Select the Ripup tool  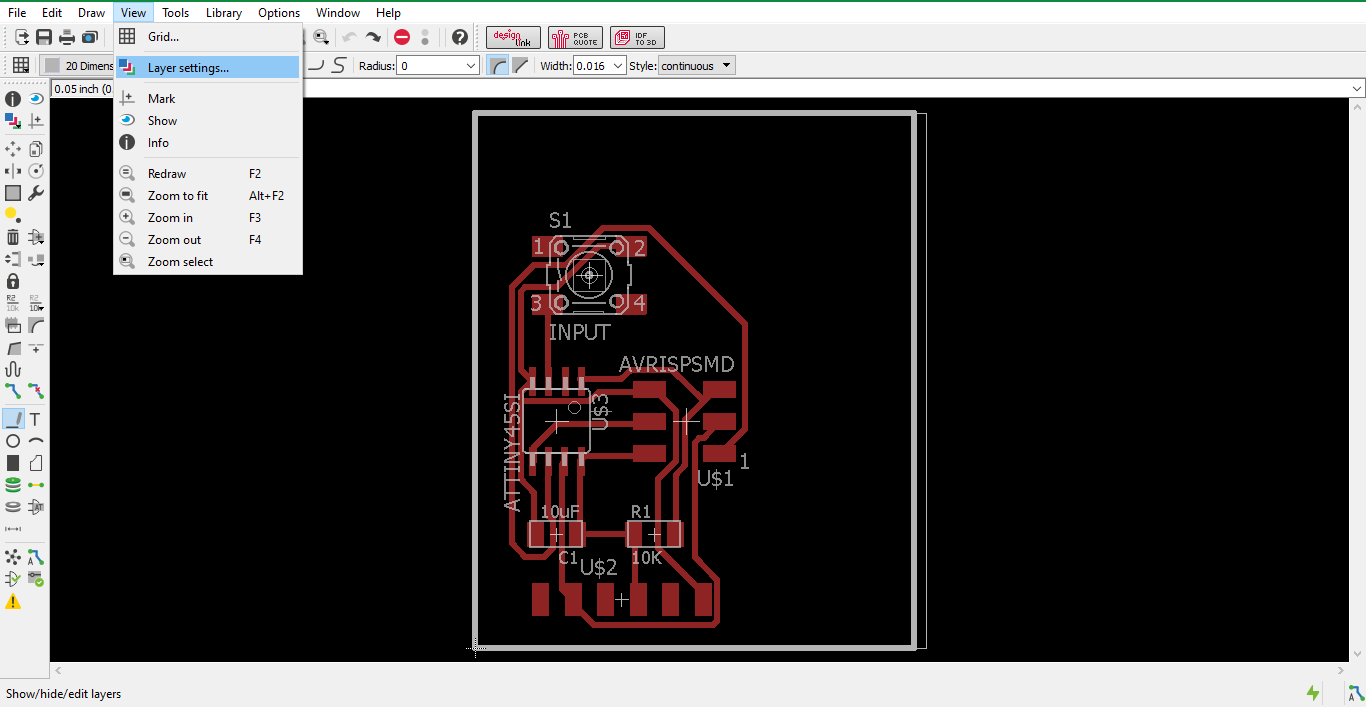[x=36, y=391]
